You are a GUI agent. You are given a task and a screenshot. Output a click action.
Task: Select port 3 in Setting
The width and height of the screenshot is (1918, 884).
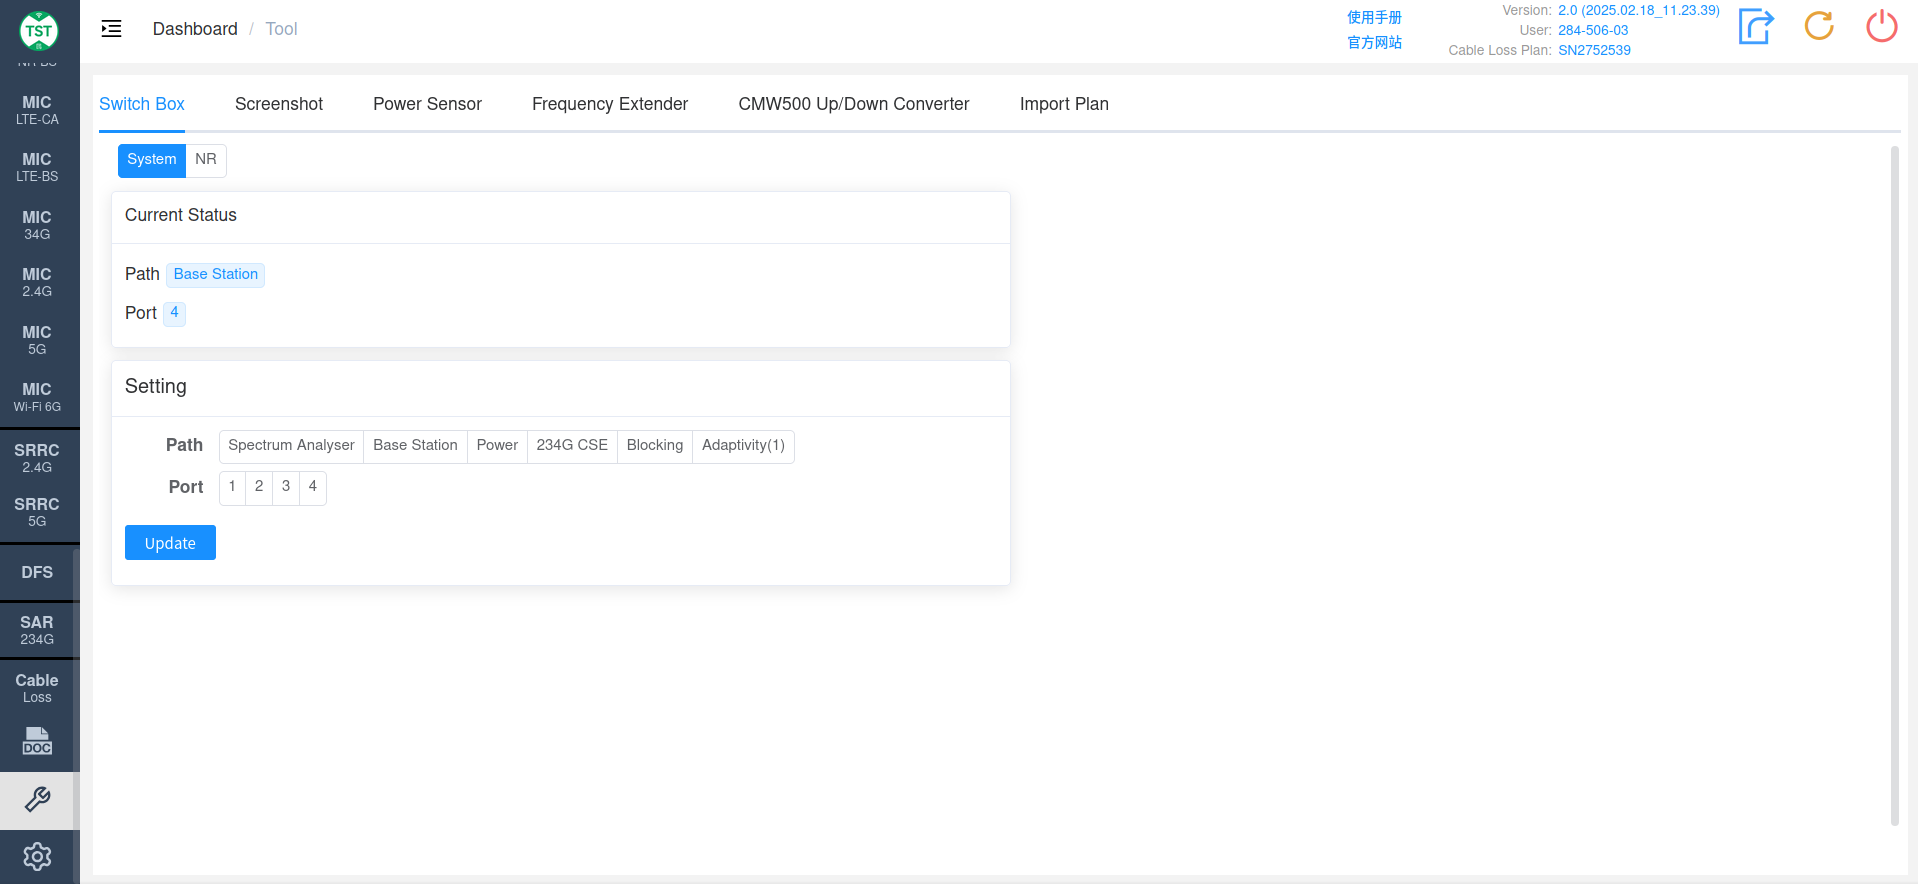(286, 487)
